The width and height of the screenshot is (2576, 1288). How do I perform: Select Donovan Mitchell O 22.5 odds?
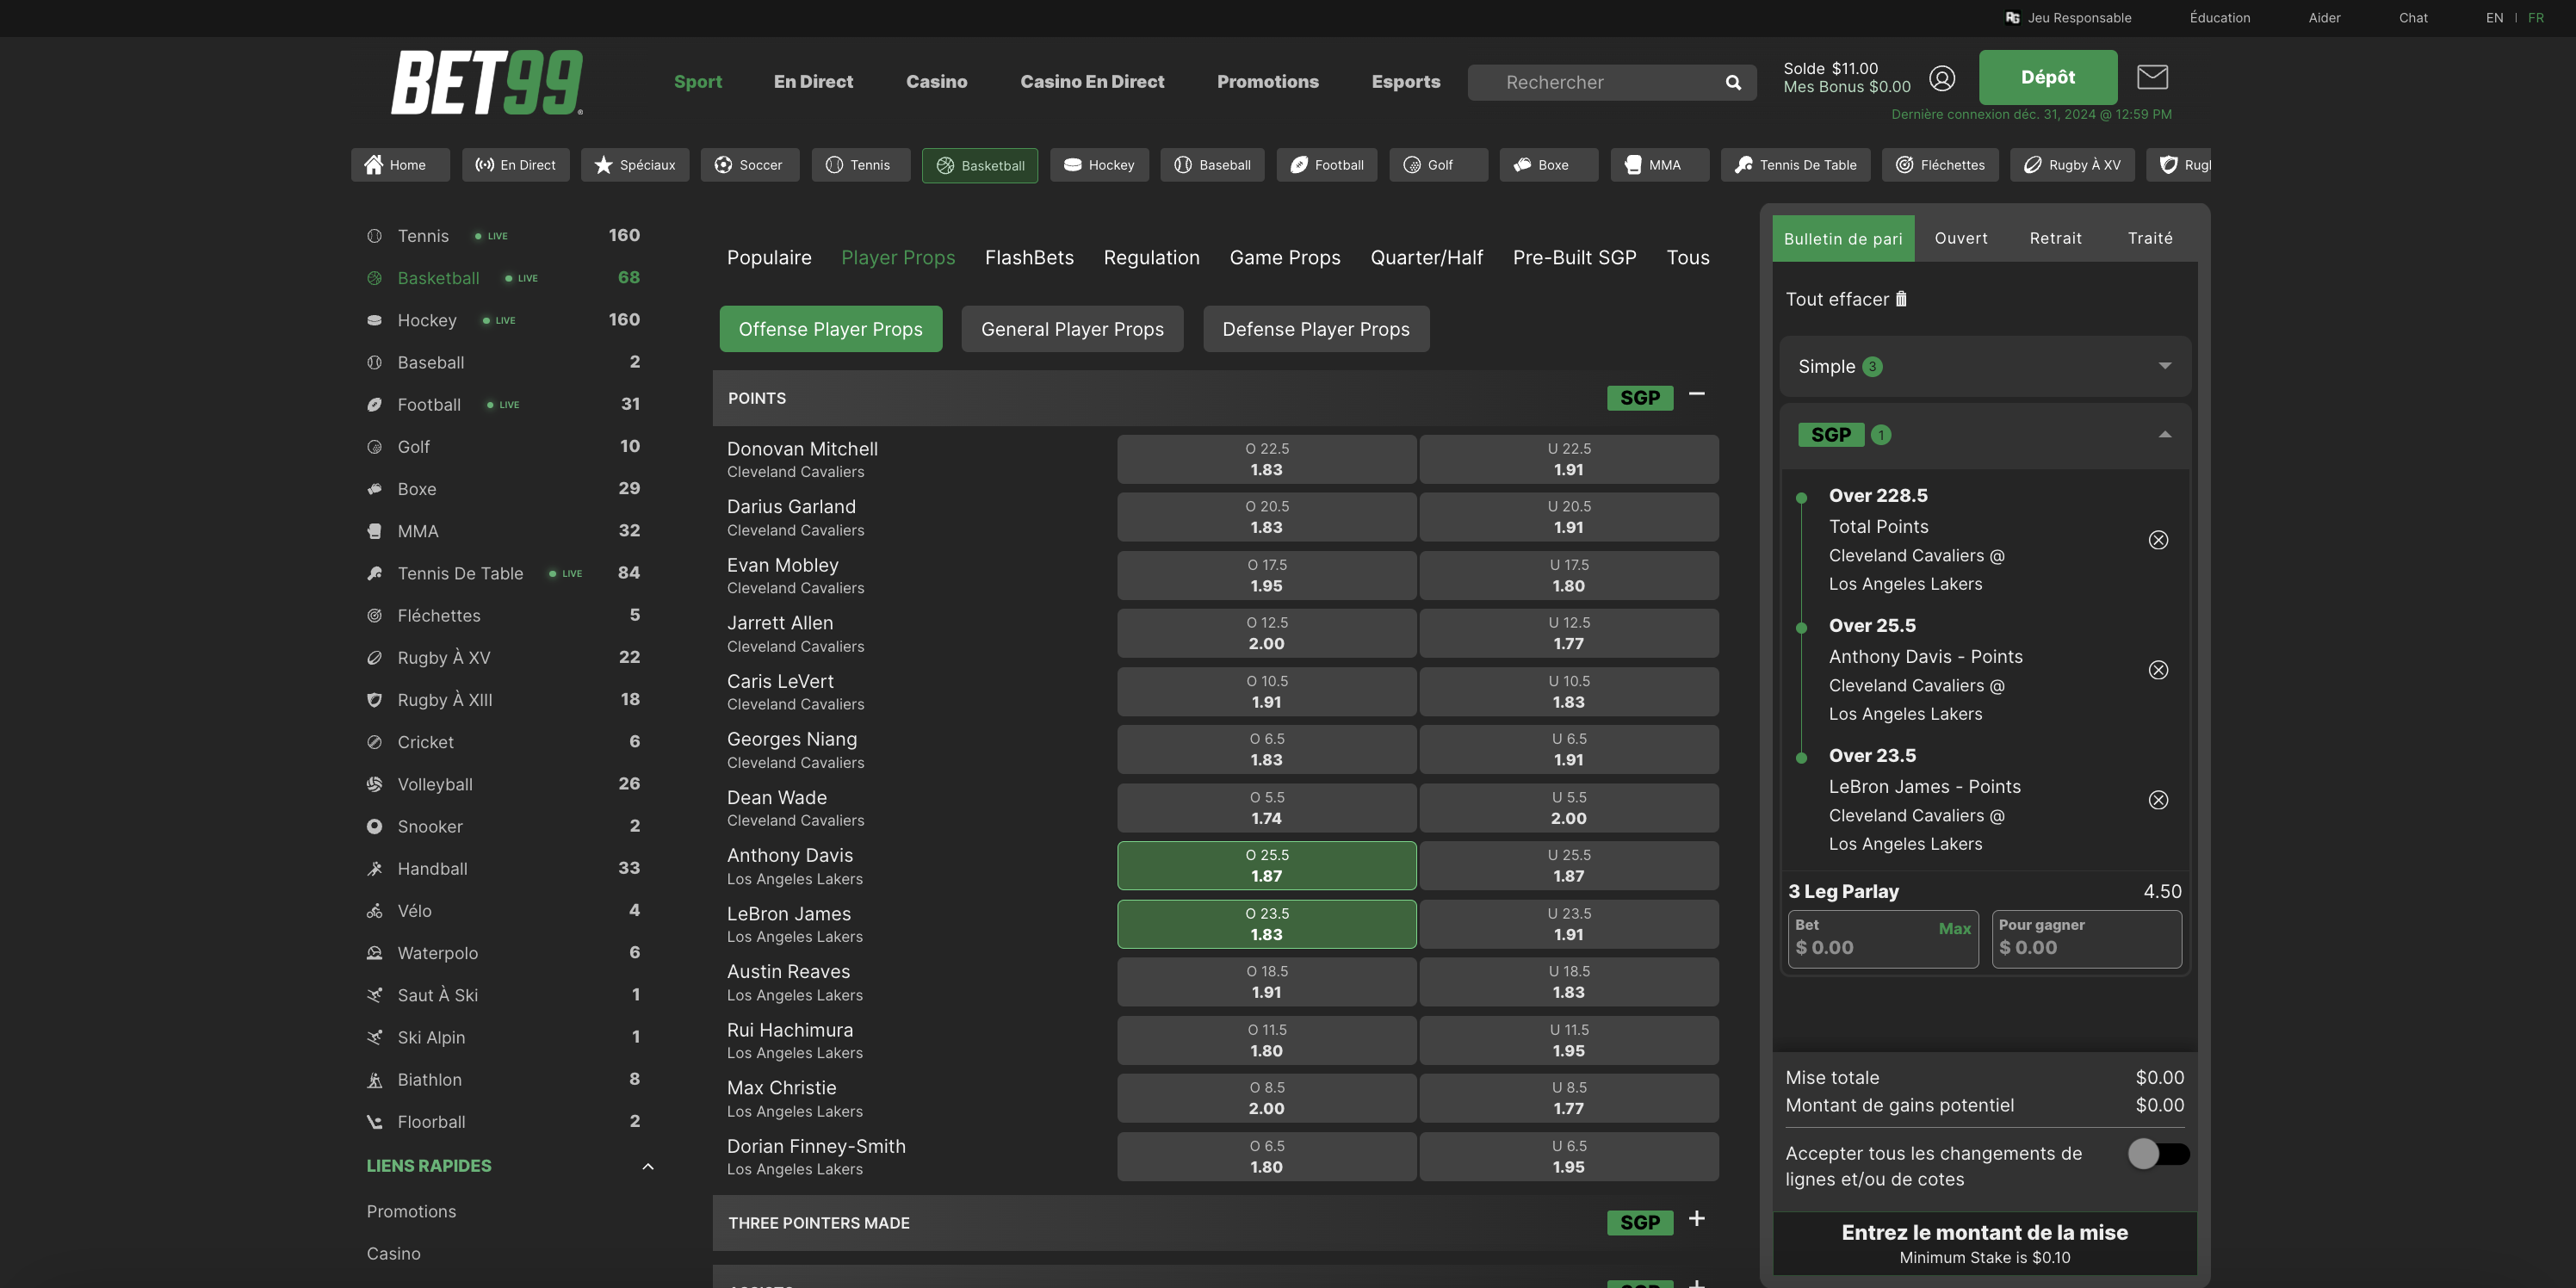click(x=1266, y=459)
